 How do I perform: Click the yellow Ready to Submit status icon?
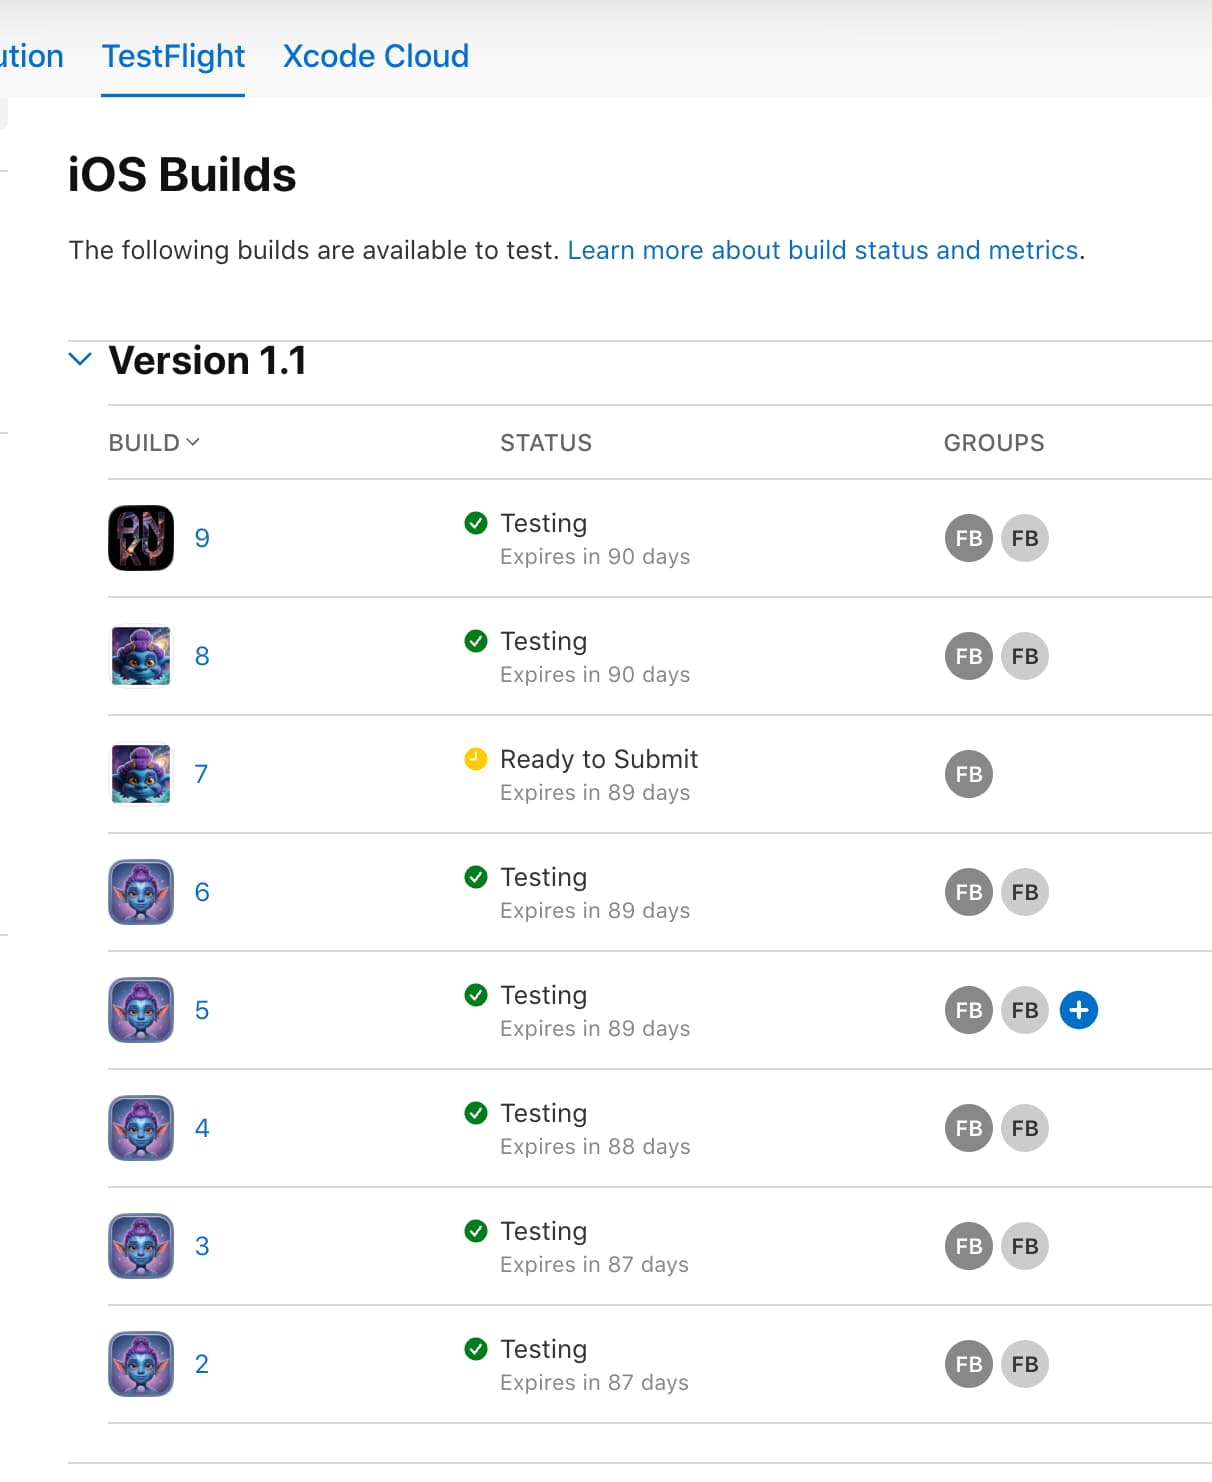(x=476, y=759)
